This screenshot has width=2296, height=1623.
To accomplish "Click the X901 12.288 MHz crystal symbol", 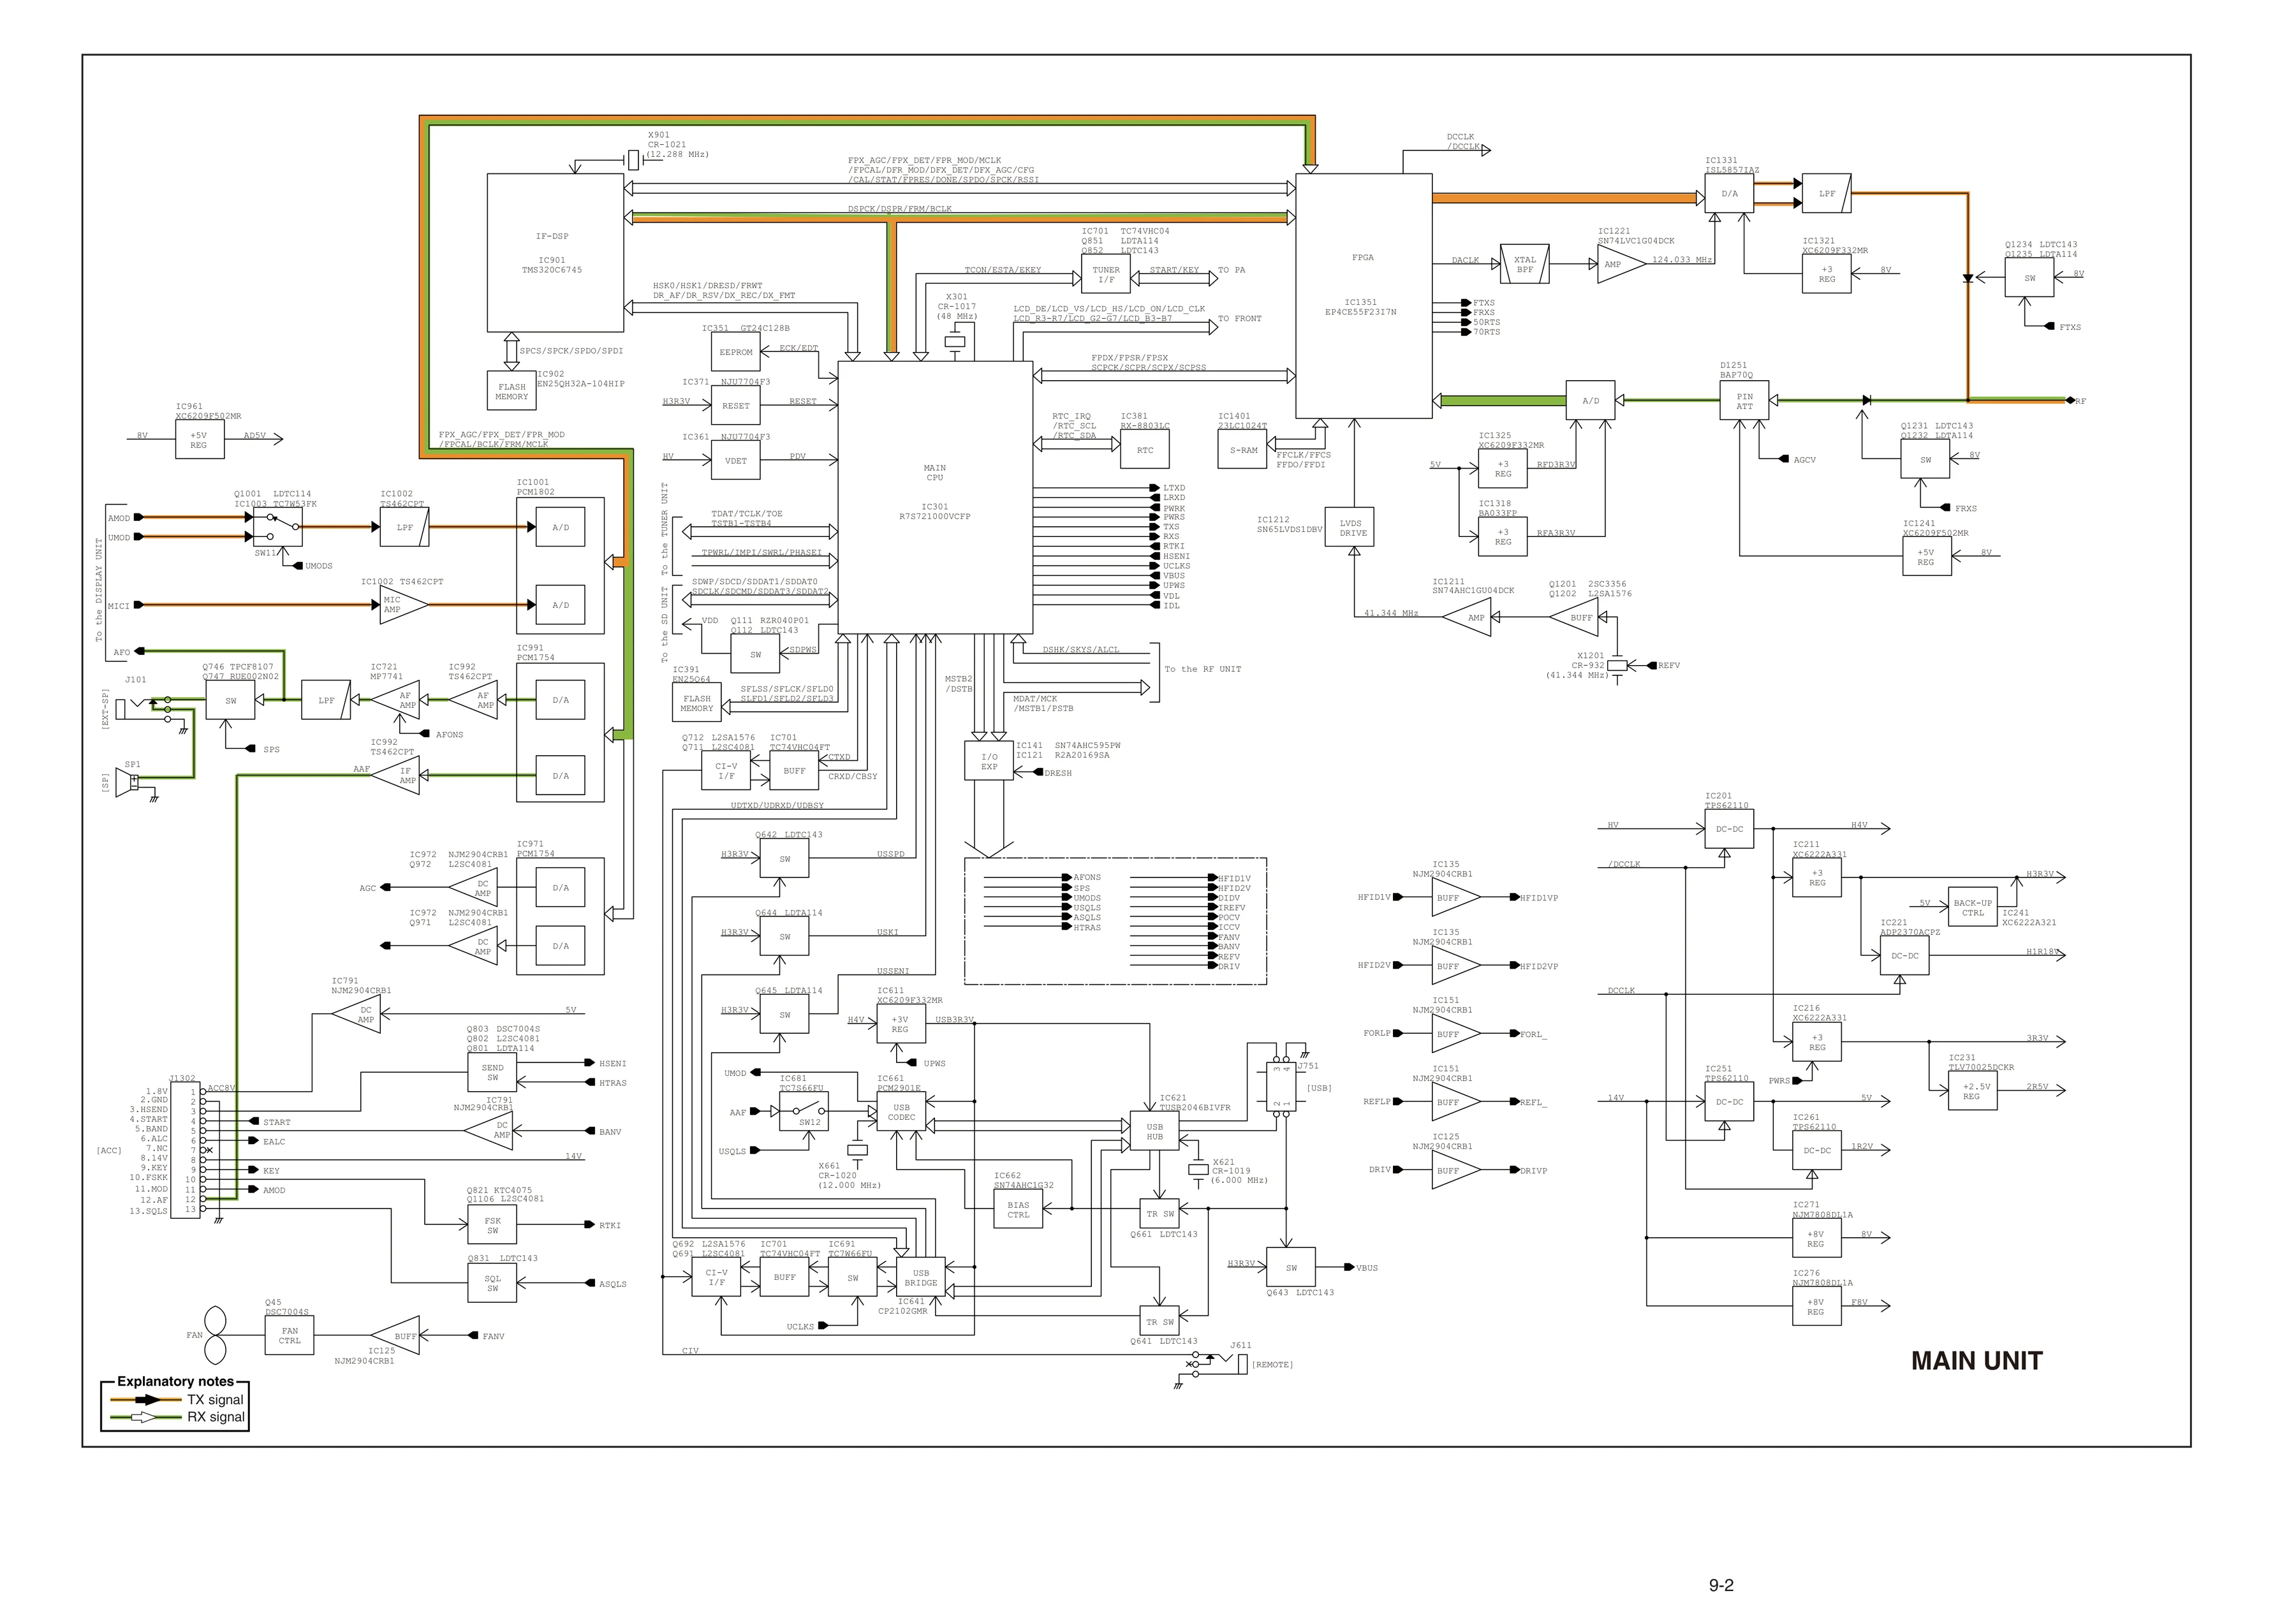I will coord(633,160).
